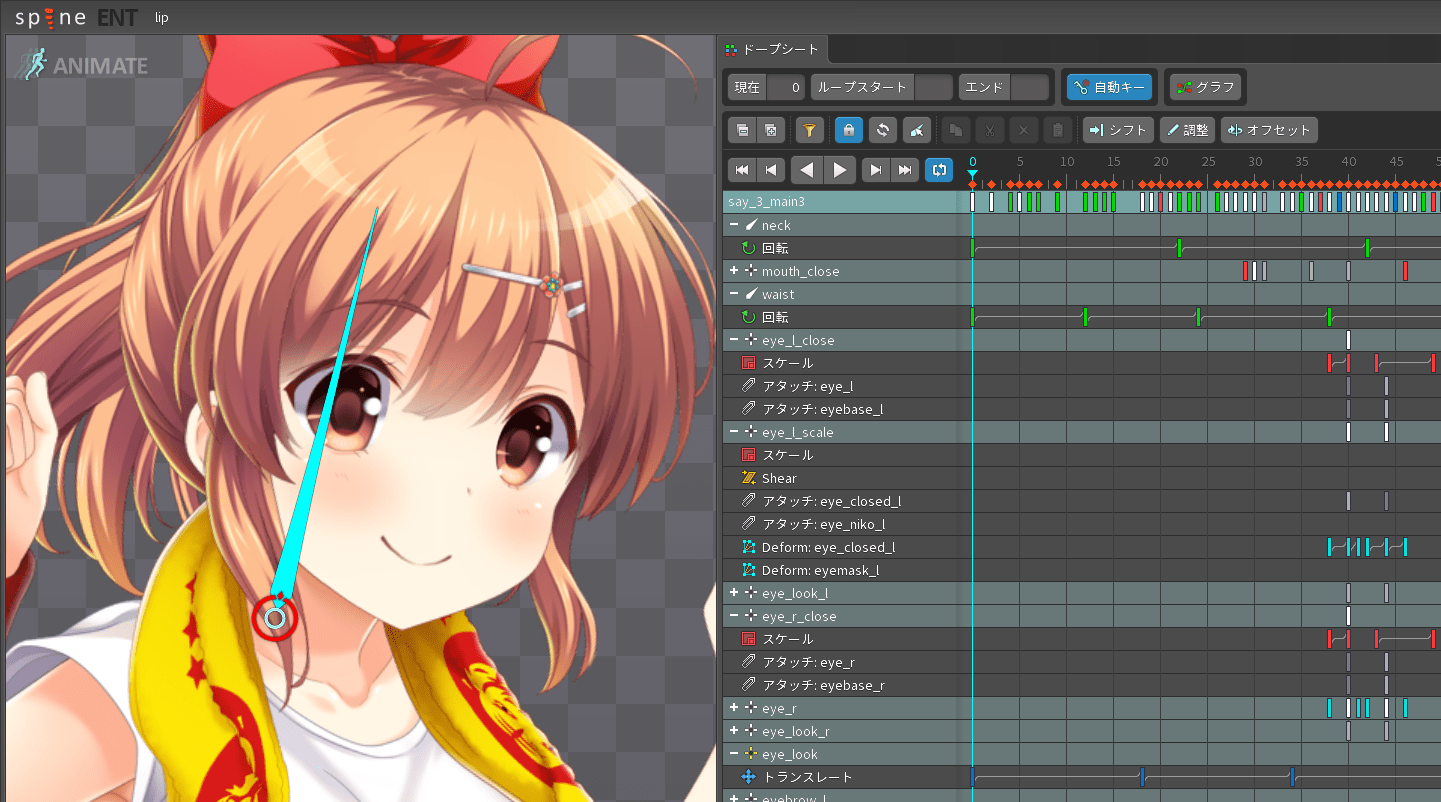Click the delete keys X icon
Screen dimensions: 1441x802
coord(1023,130)
